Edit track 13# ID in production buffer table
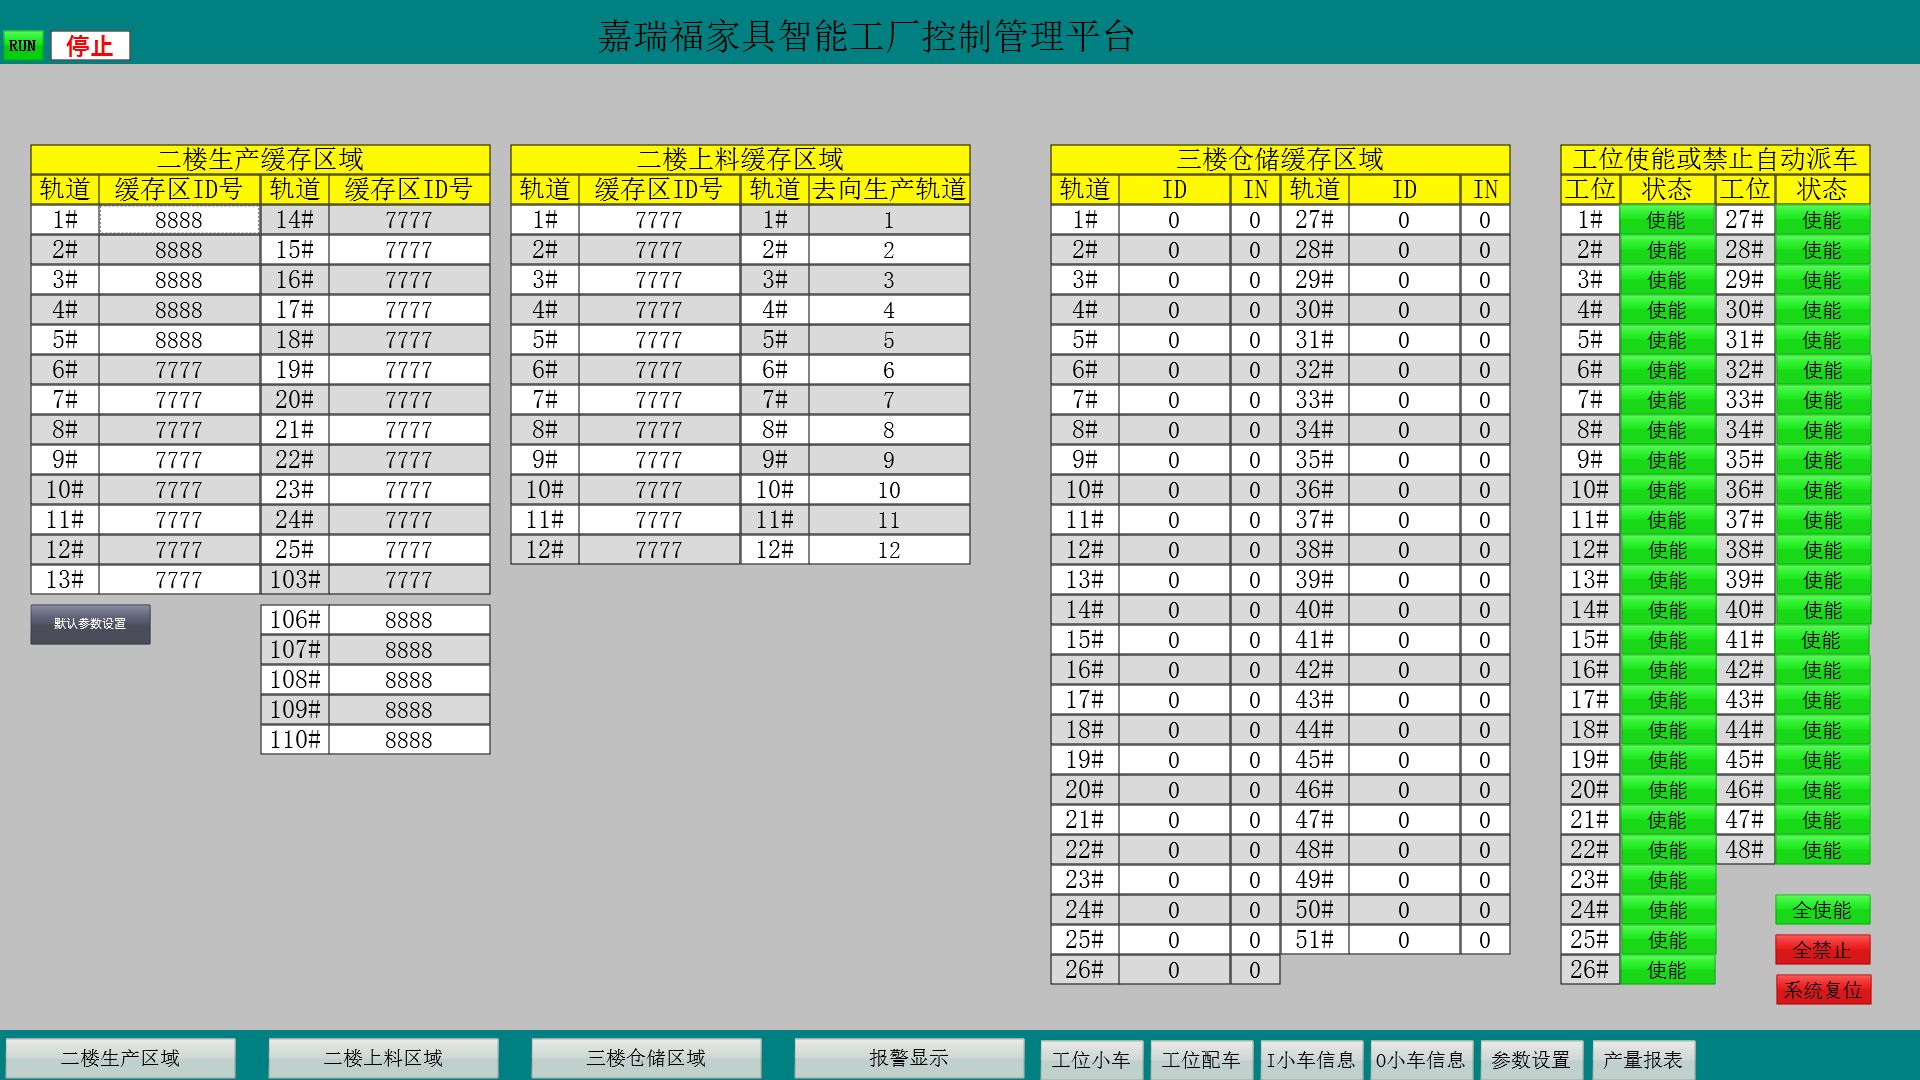This screenshot has width=1920, height=1080. pos(179,580)
